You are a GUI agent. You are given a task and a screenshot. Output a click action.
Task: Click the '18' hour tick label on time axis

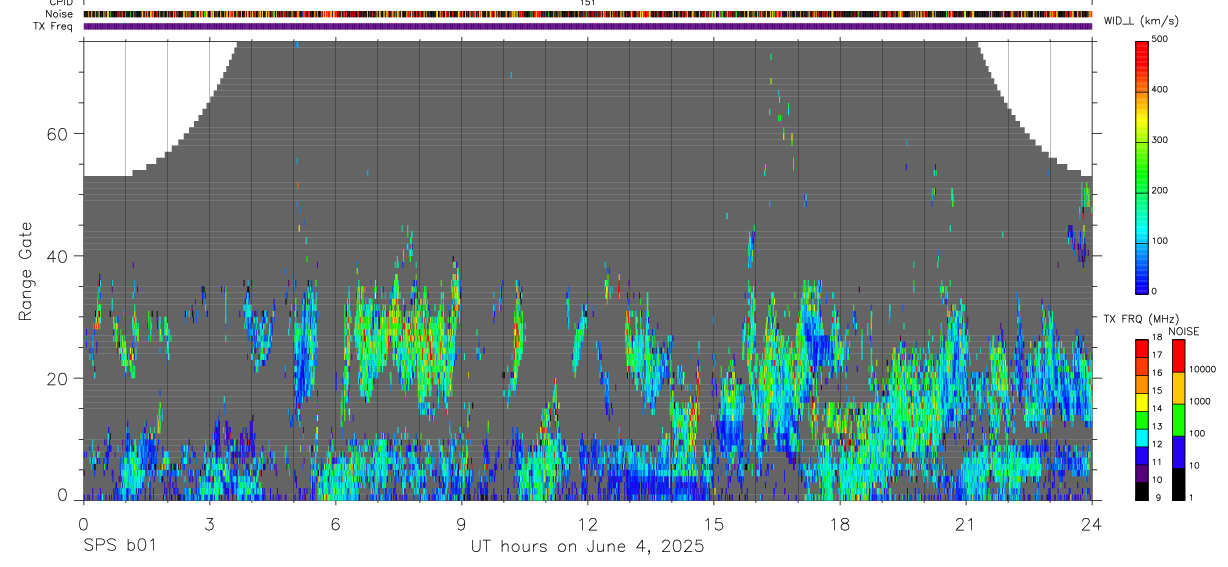point(840,524)
